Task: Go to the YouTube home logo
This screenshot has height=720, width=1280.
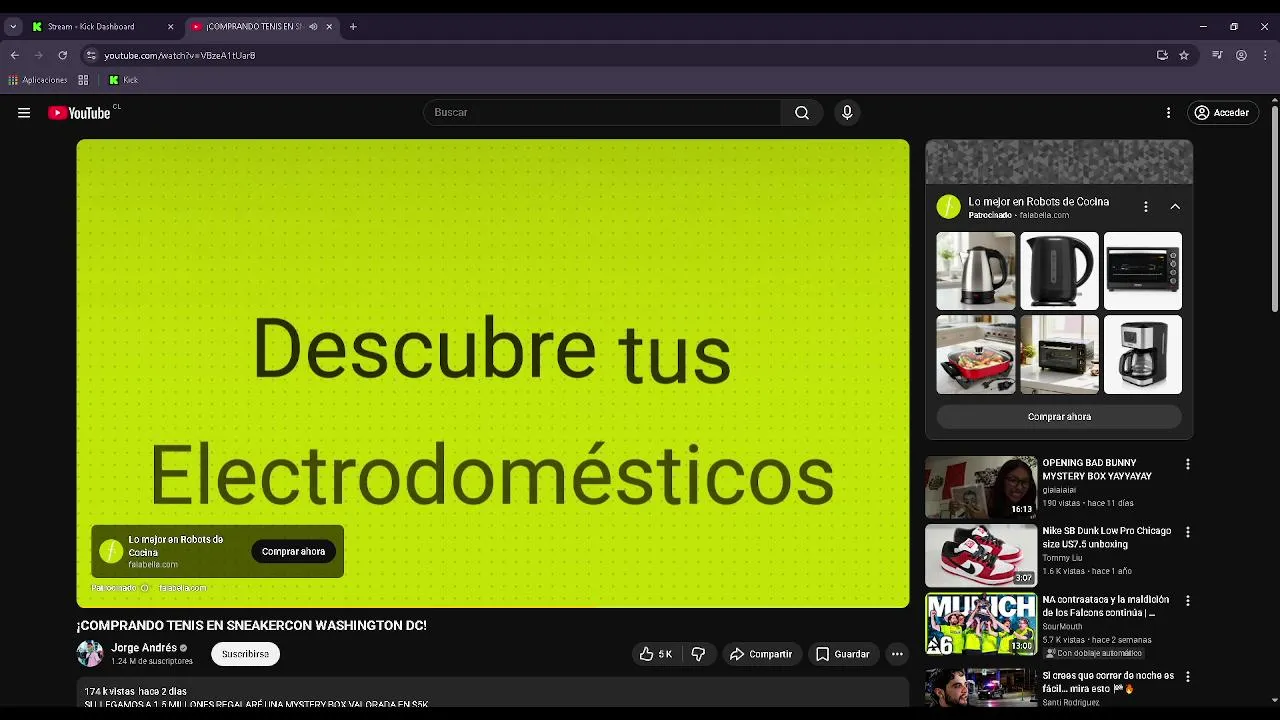Action: click(80, 113)
